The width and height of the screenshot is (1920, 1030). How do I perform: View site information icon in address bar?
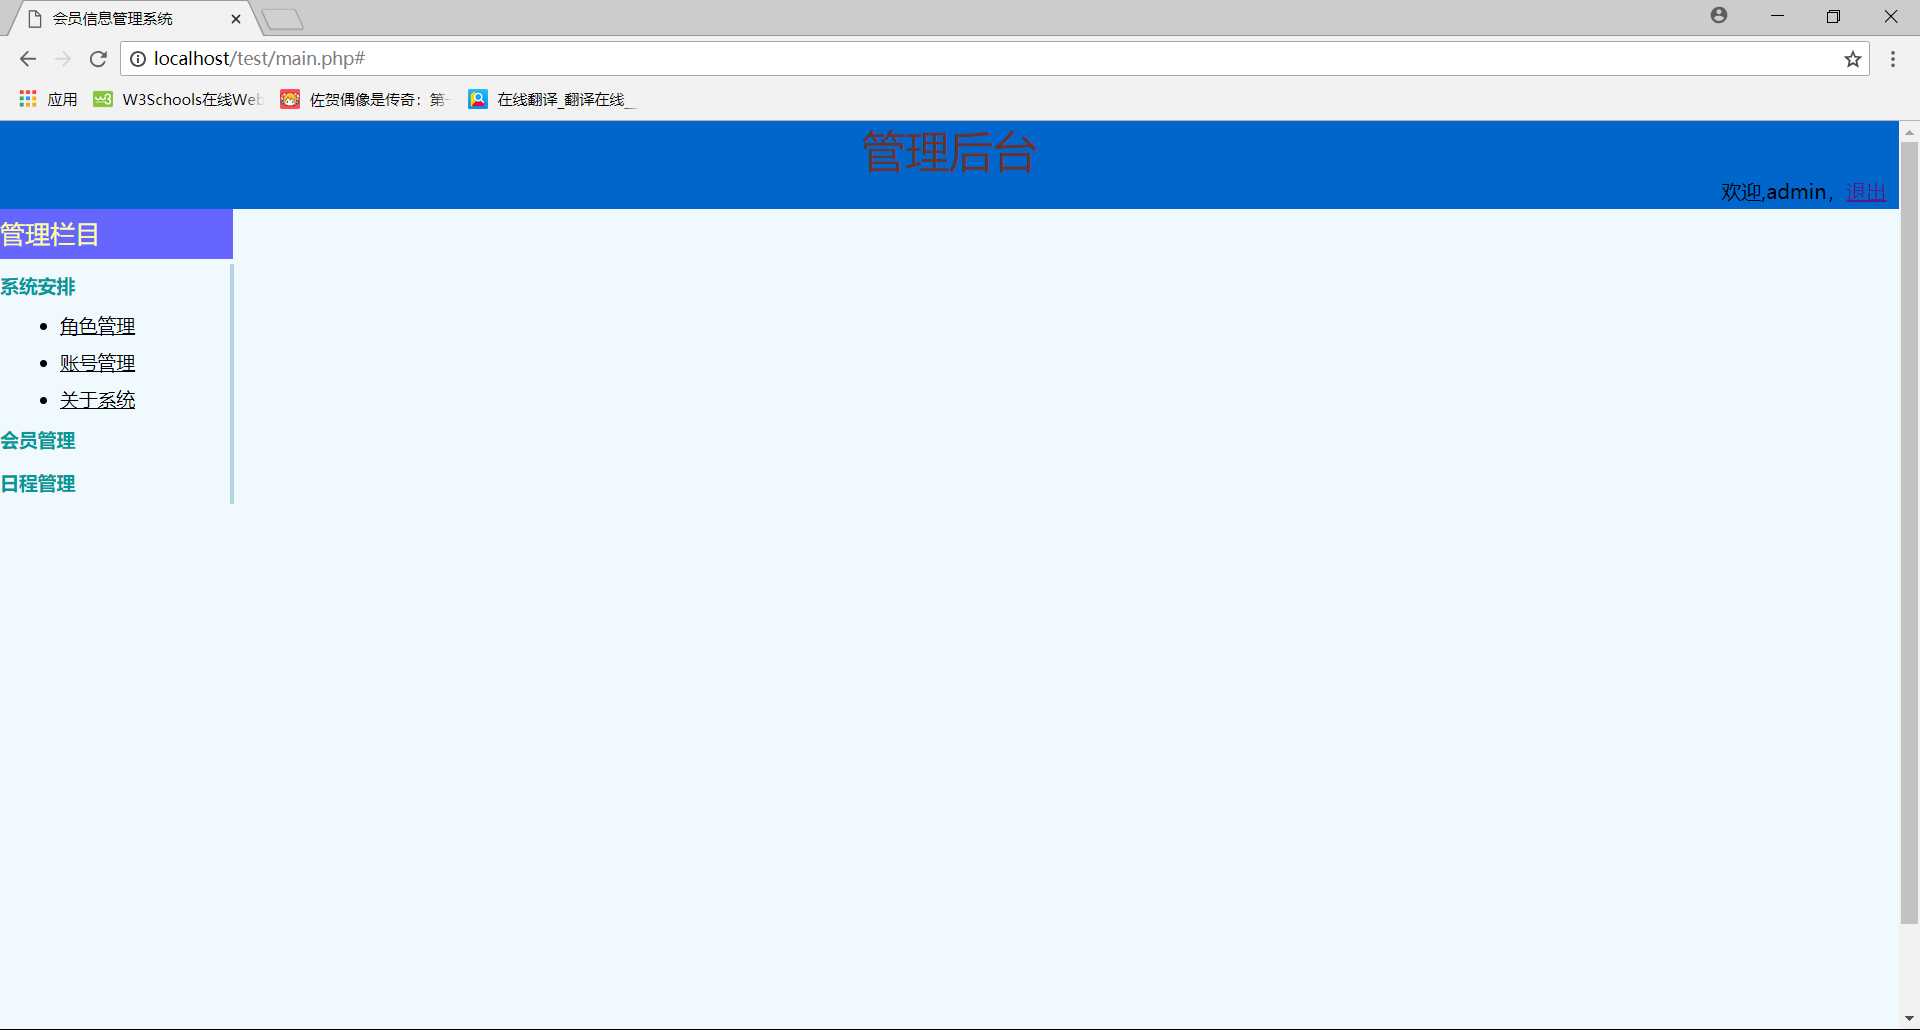[138, 59]
